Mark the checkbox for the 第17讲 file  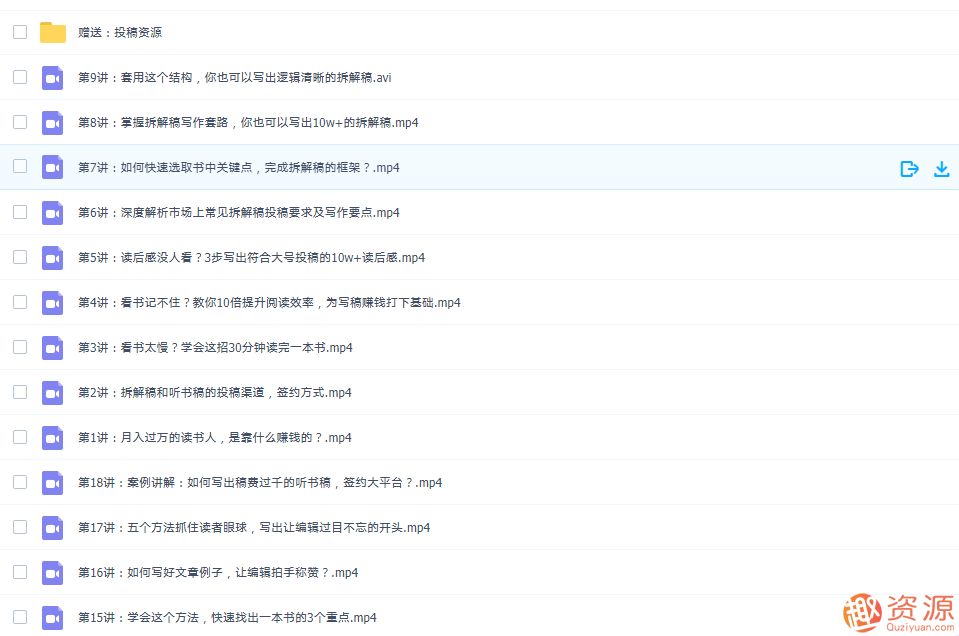[20, 527]
